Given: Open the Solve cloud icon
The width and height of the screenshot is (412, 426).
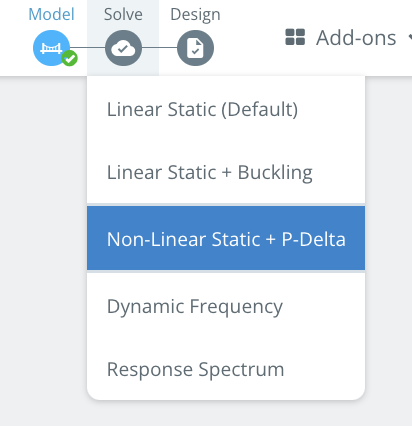Looking at the screenshot, I should click(123, 48).
